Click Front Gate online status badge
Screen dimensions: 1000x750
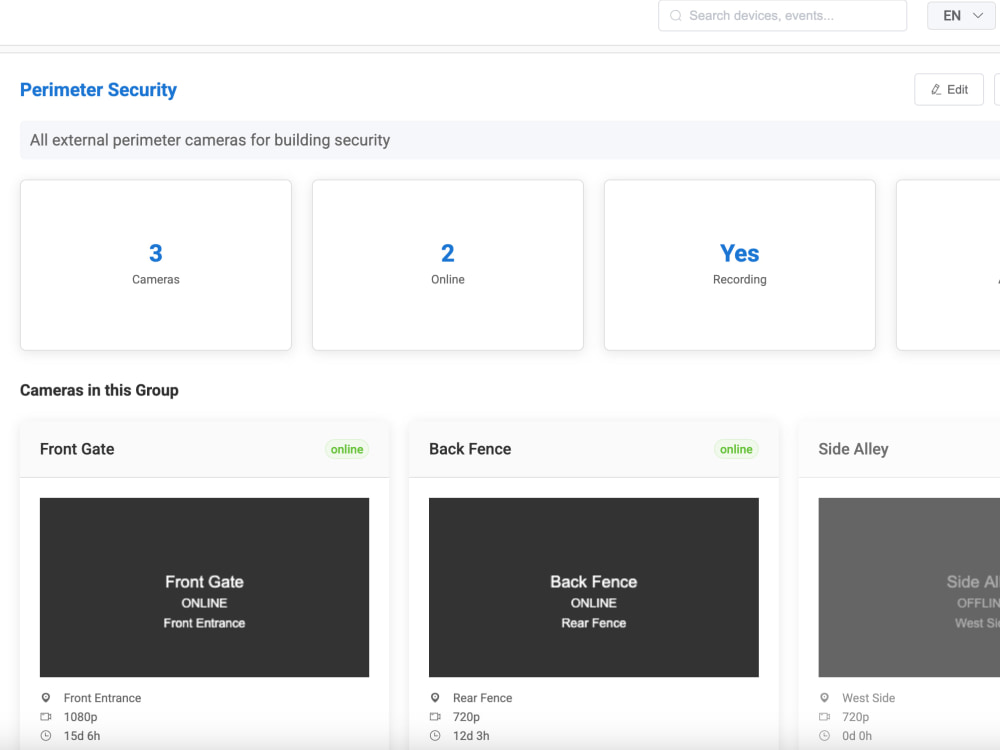click(347, 449)
